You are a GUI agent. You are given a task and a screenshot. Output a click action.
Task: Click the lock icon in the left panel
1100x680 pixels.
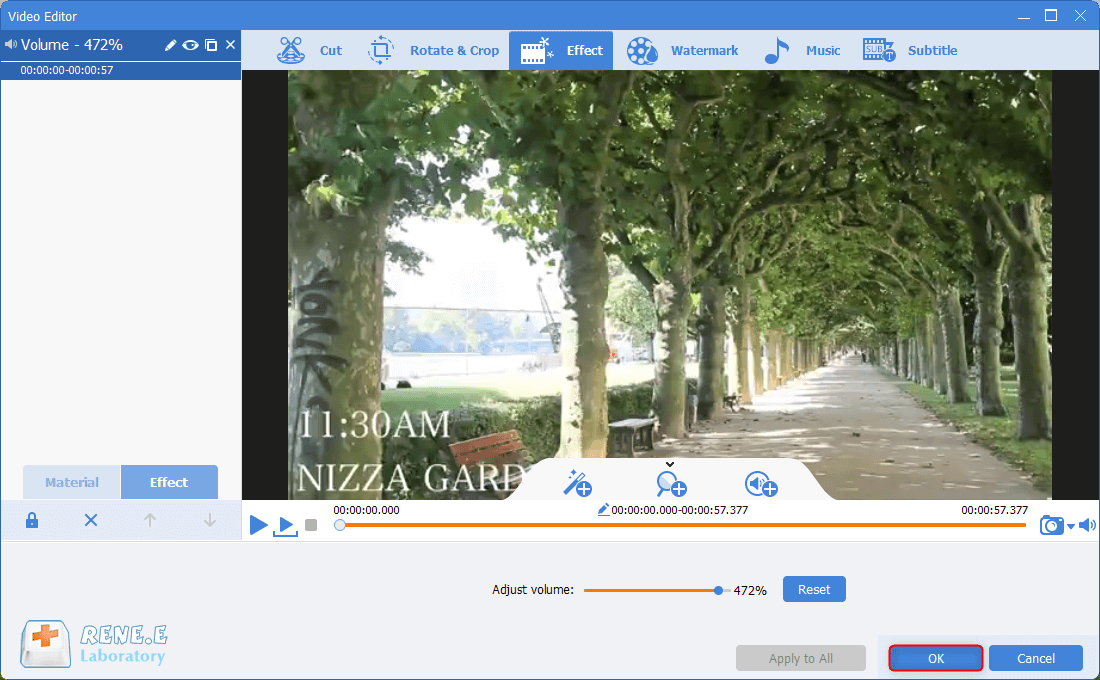click(32, 521)
